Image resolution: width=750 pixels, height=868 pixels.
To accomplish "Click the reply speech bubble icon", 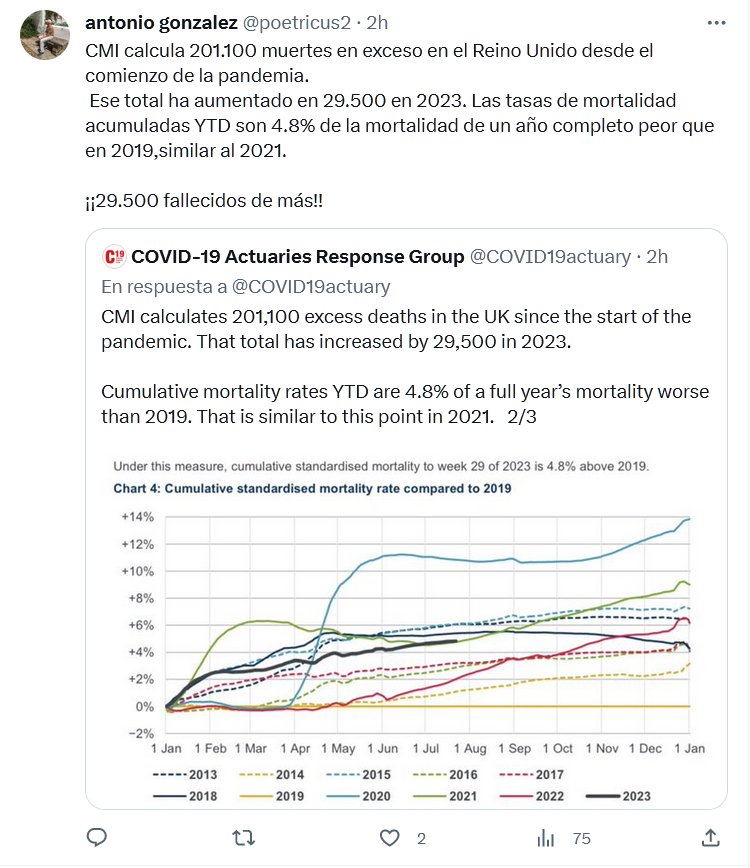I will pos(97,837).
